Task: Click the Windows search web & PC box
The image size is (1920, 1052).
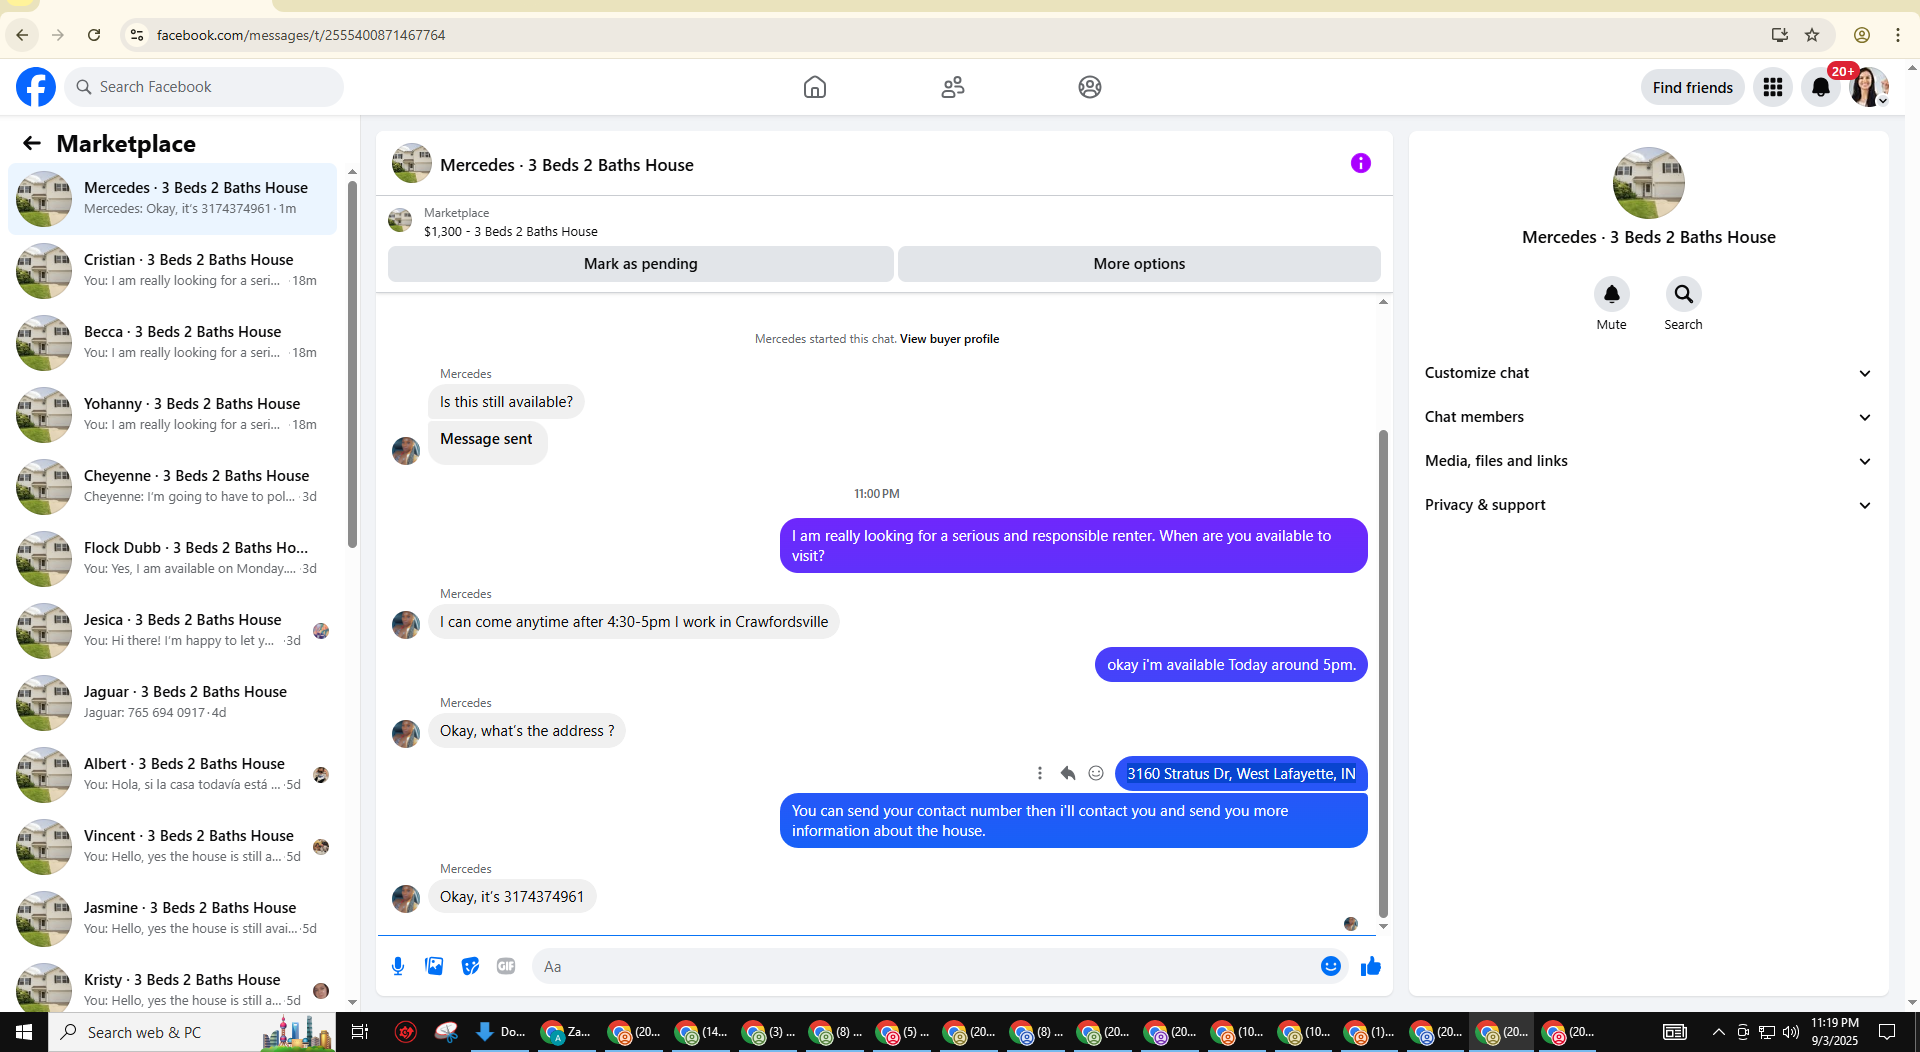Action: point(194,1032)
